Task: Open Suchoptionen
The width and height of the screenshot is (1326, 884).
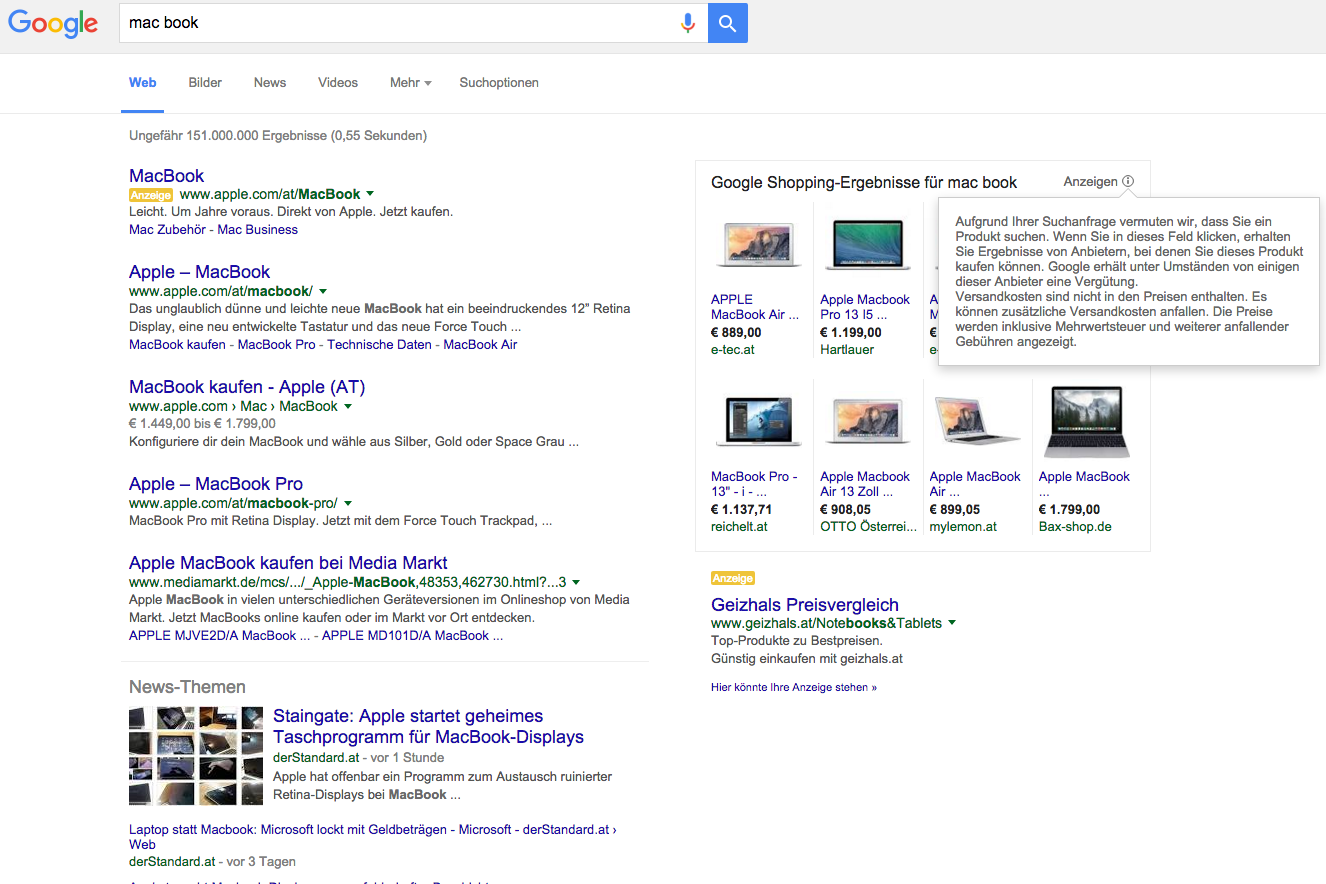Action: click(499, 83)
